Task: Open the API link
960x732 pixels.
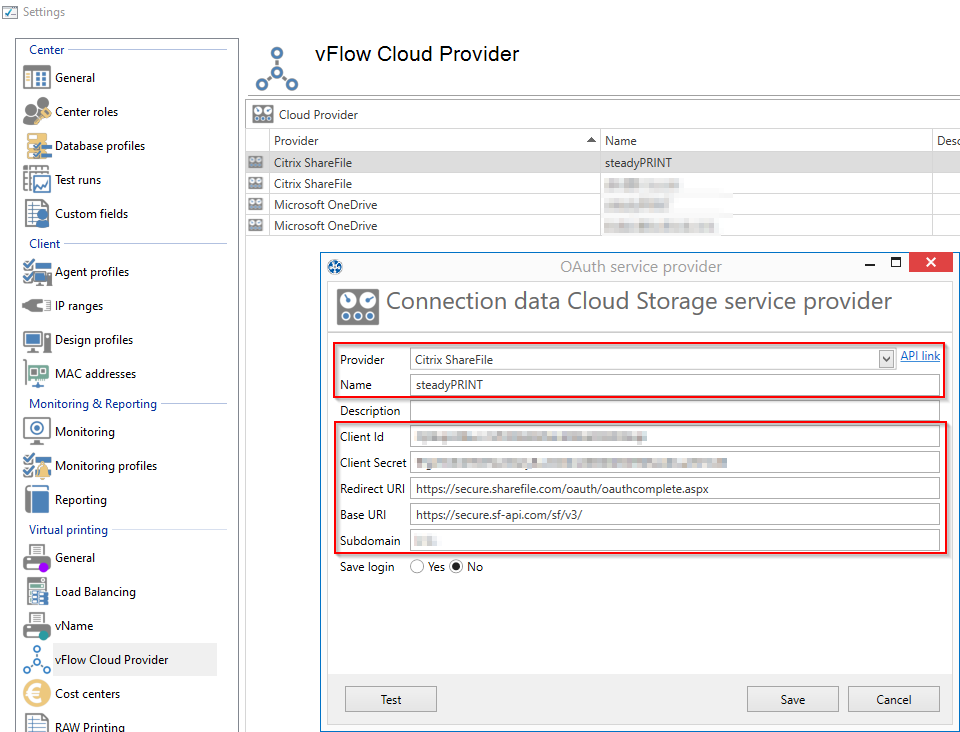Action: click(x=920, y=356)
